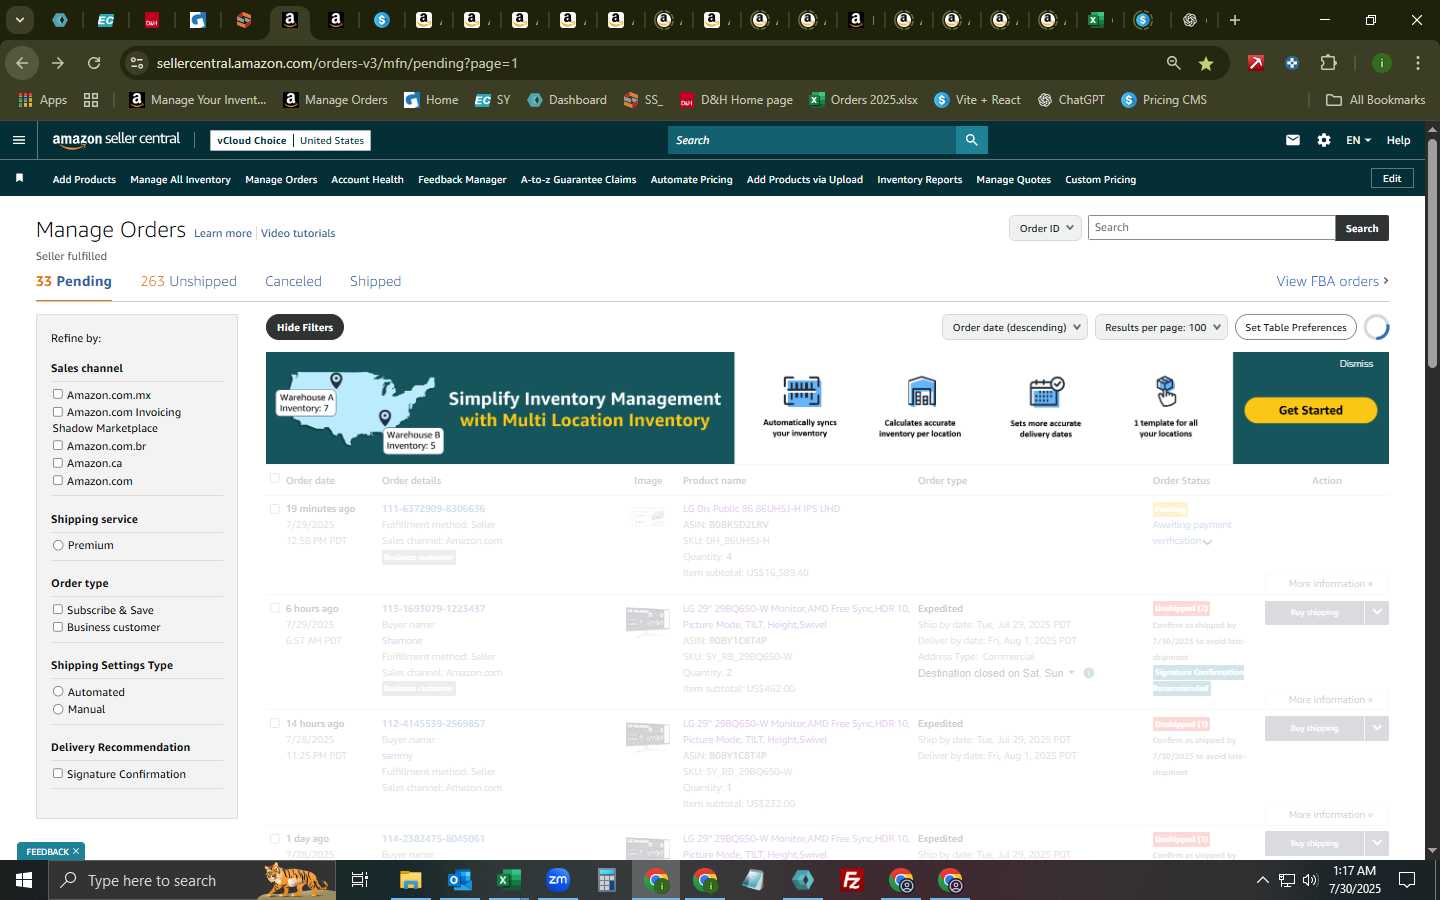
Task: Click the order search input field
Action: [1211, 228]
